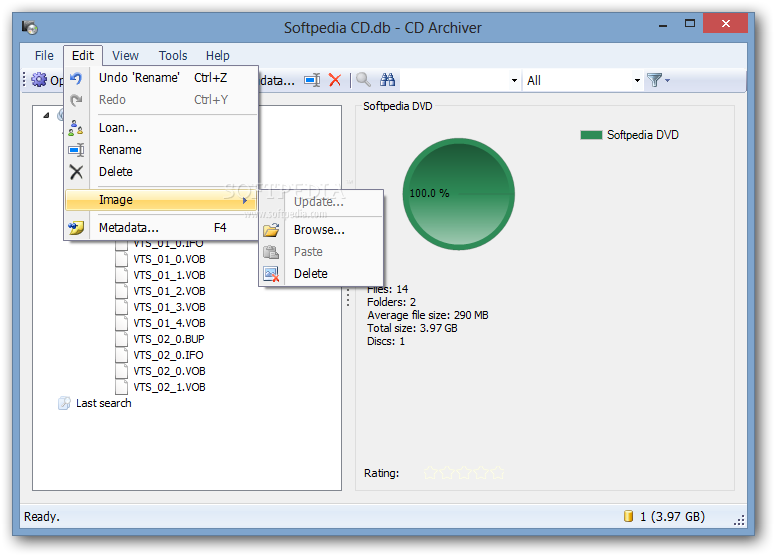This screenshot has width=775, height=556.
Task: Select VTS_02_0.BUP in the file tree
Action: (169, 339)
